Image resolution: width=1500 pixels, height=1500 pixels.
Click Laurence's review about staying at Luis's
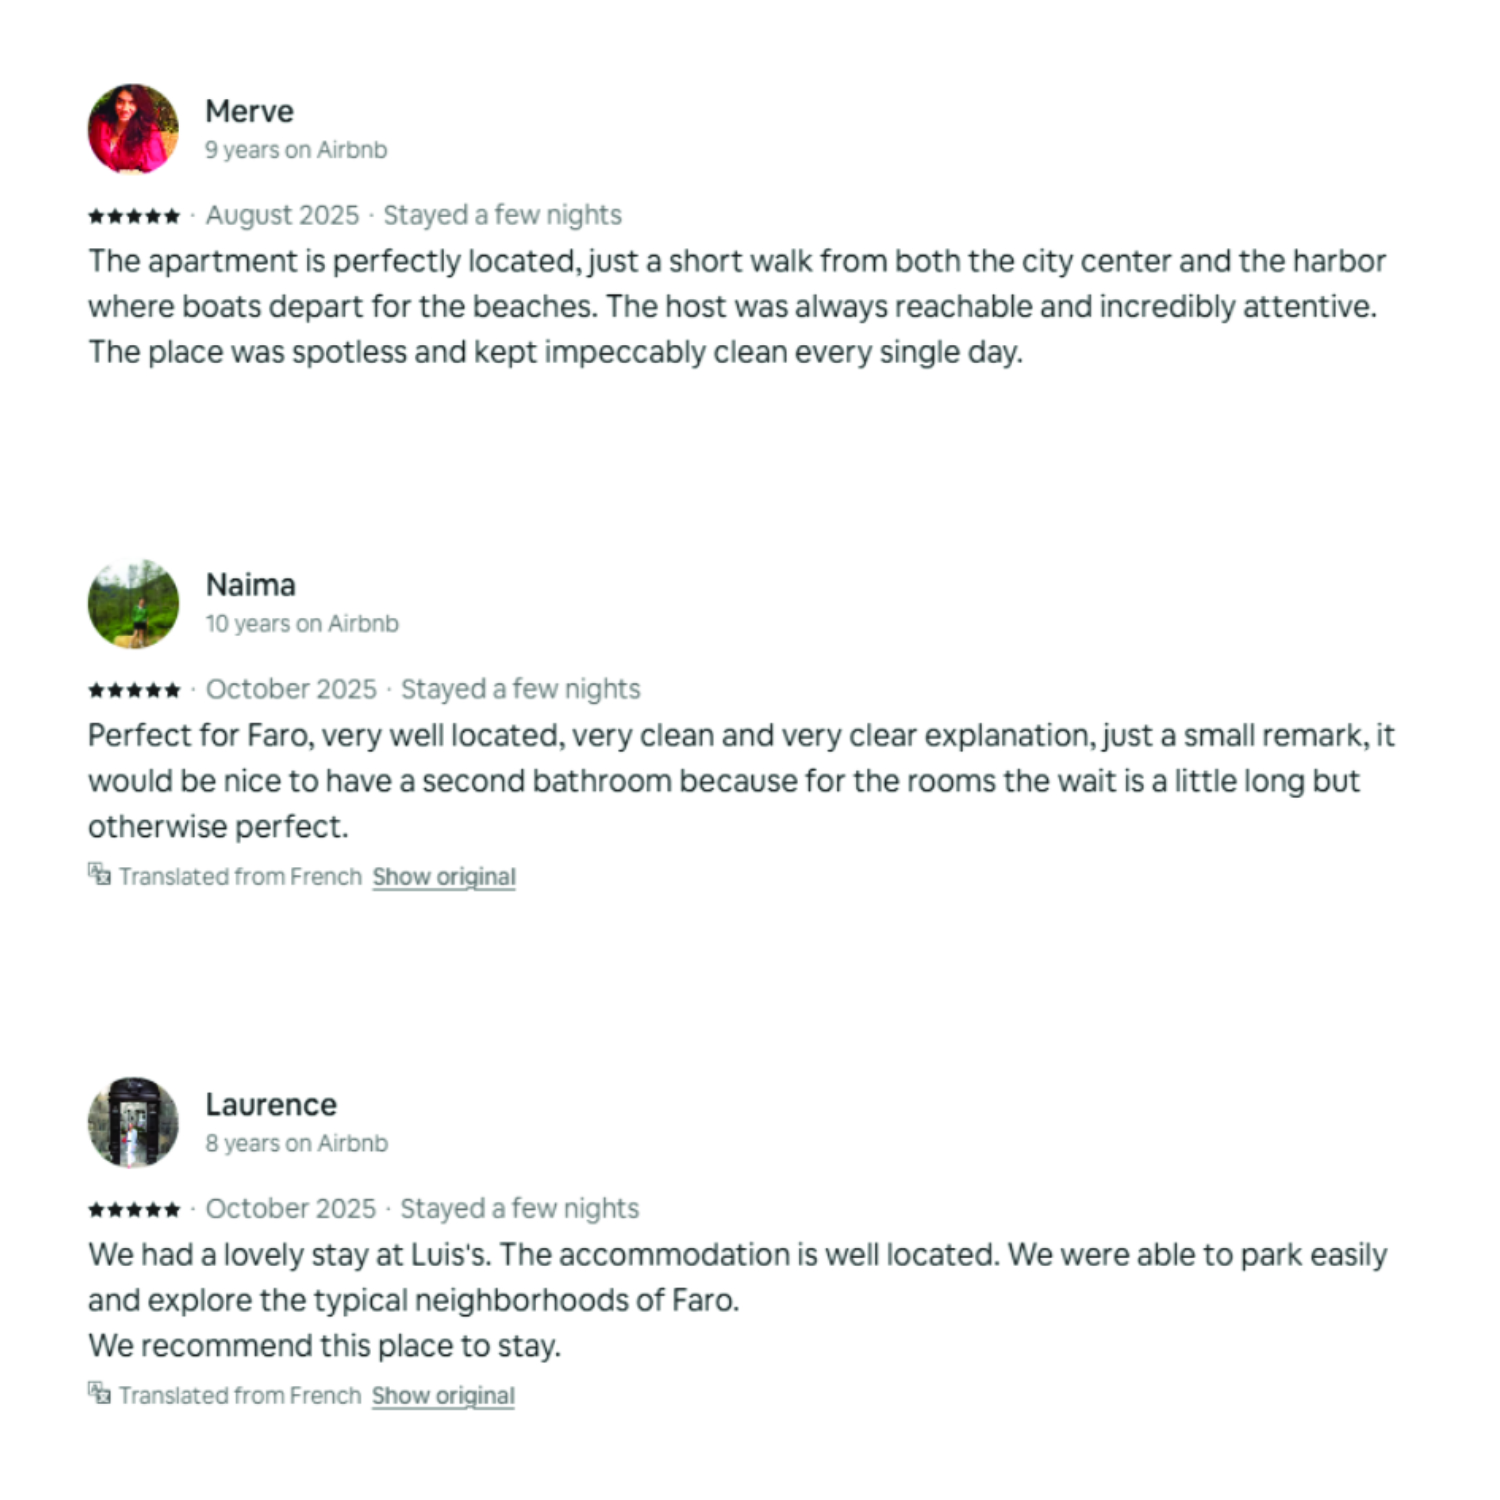tap(737, 1299)
